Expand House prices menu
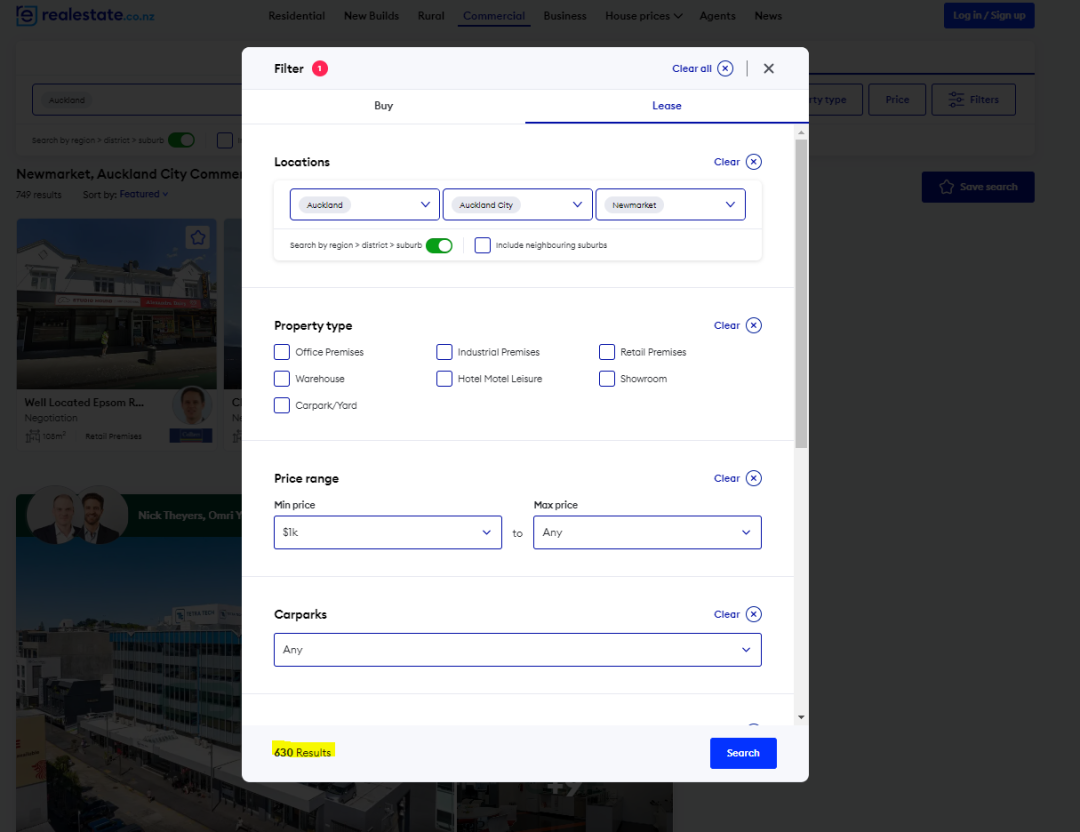Screen dimensions: 1080x832 click(x=643, y=16)
